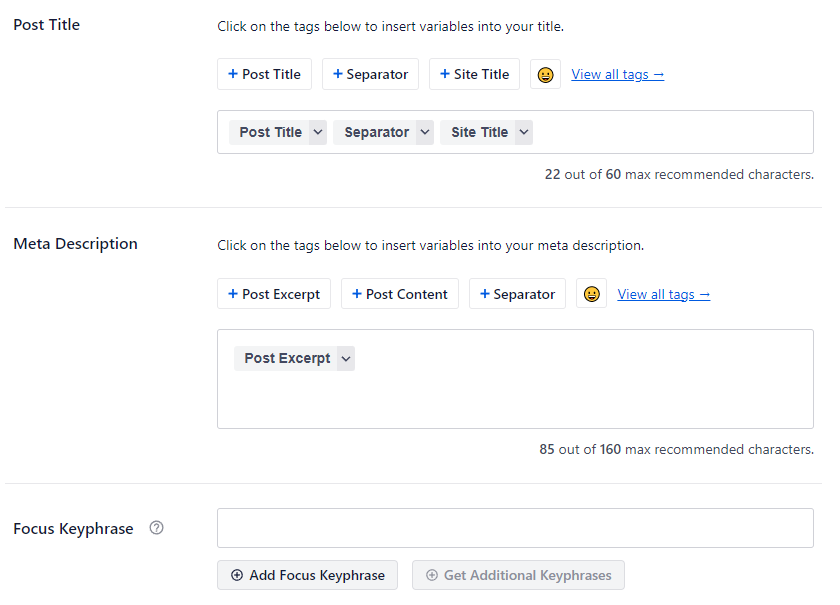Click the Add Focus Keyphrase button
The width and height of the screenshot is (840, 605).
[307, 575]
